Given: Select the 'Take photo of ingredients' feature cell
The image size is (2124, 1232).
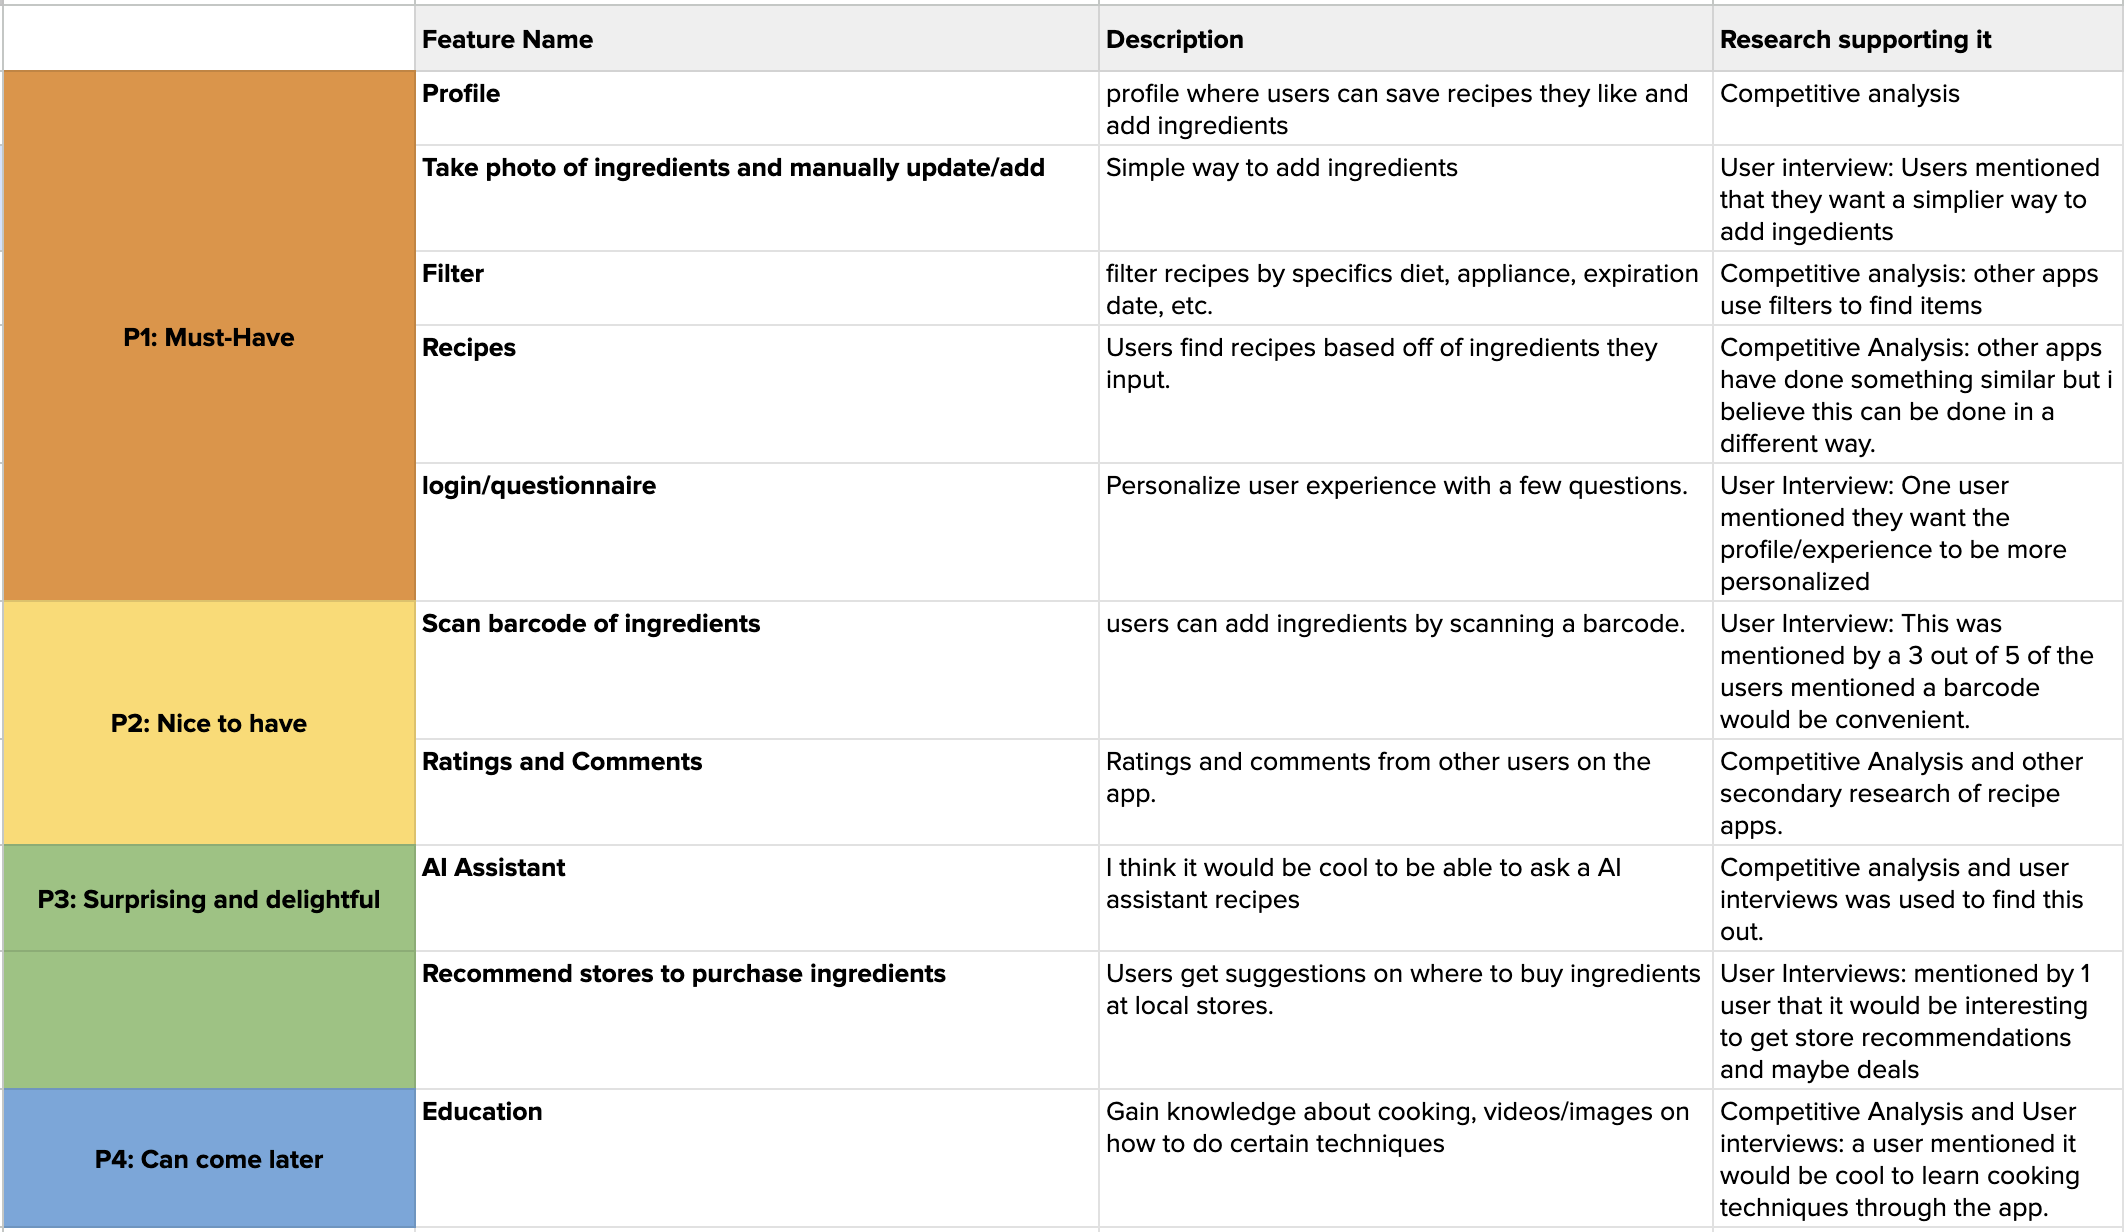Looking at the screenshot, I should pyautogui.click(x=757, y=198).
